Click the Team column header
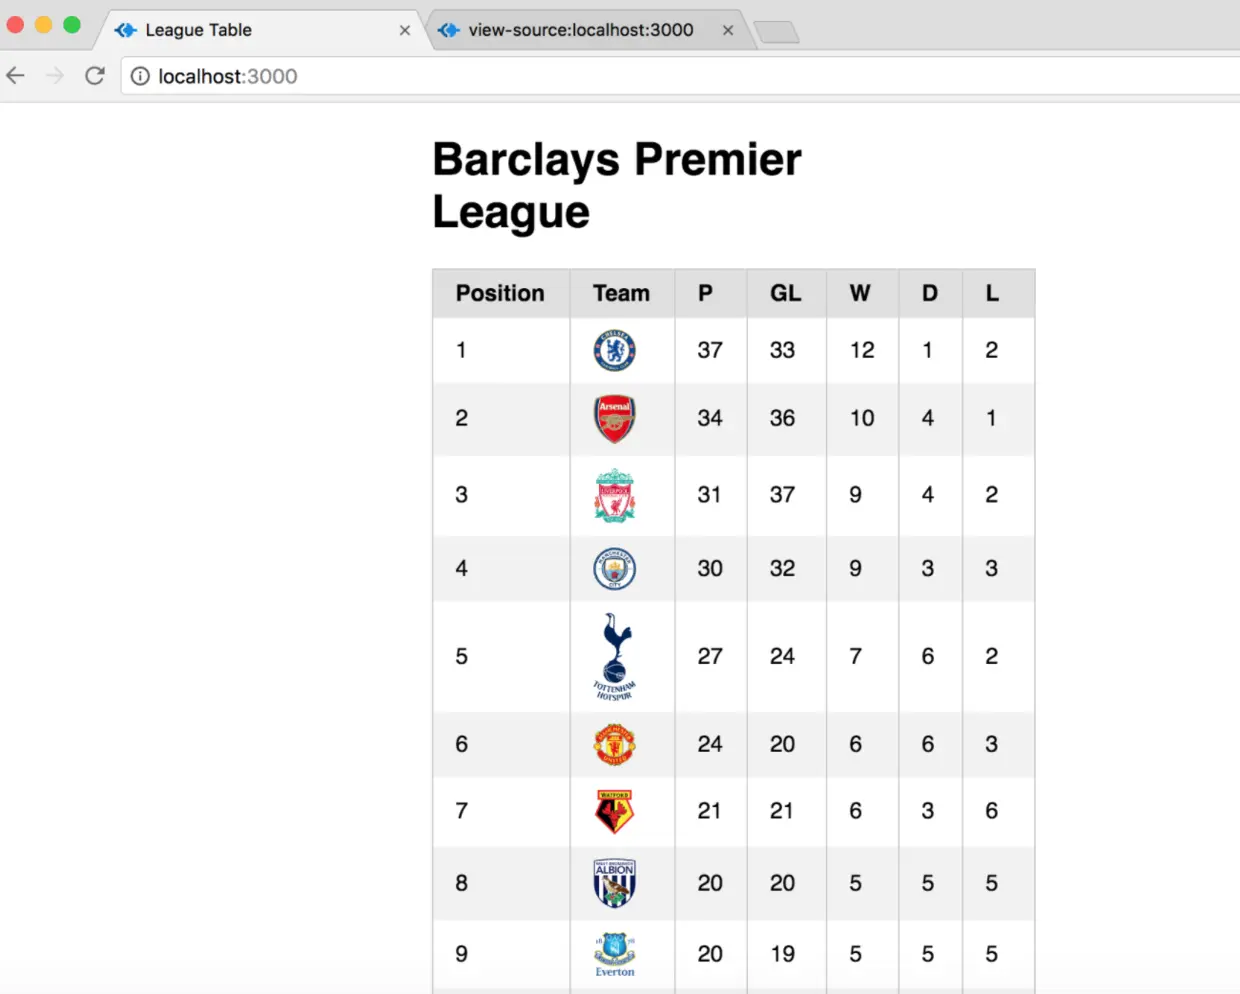Viewport: 1240px width, 994px height. [x=621, y=293]
